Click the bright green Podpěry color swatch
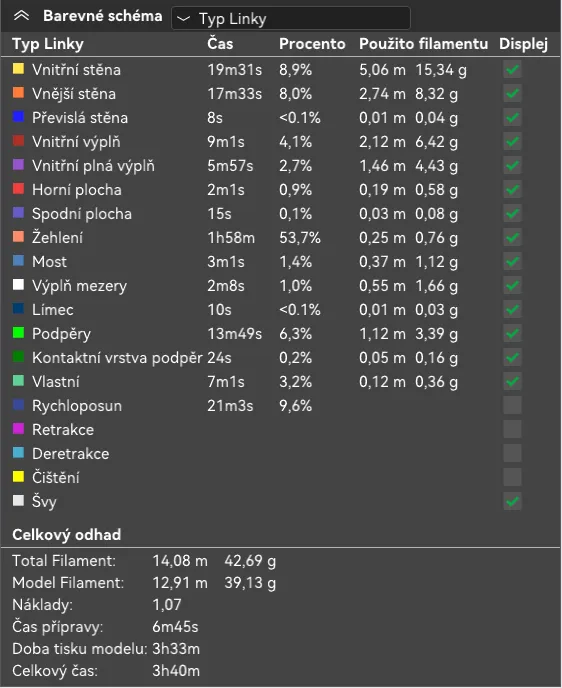 [18, 333]
